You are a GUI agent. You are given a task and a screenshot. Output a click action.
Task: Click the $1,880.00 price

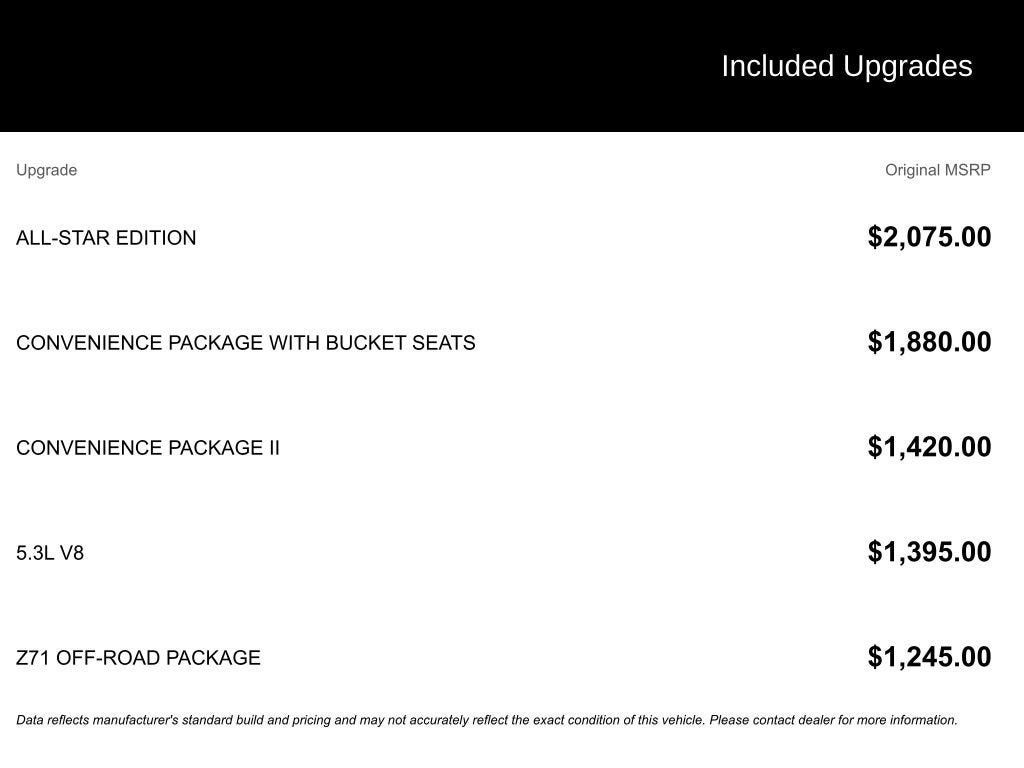(x=929, y=342)
